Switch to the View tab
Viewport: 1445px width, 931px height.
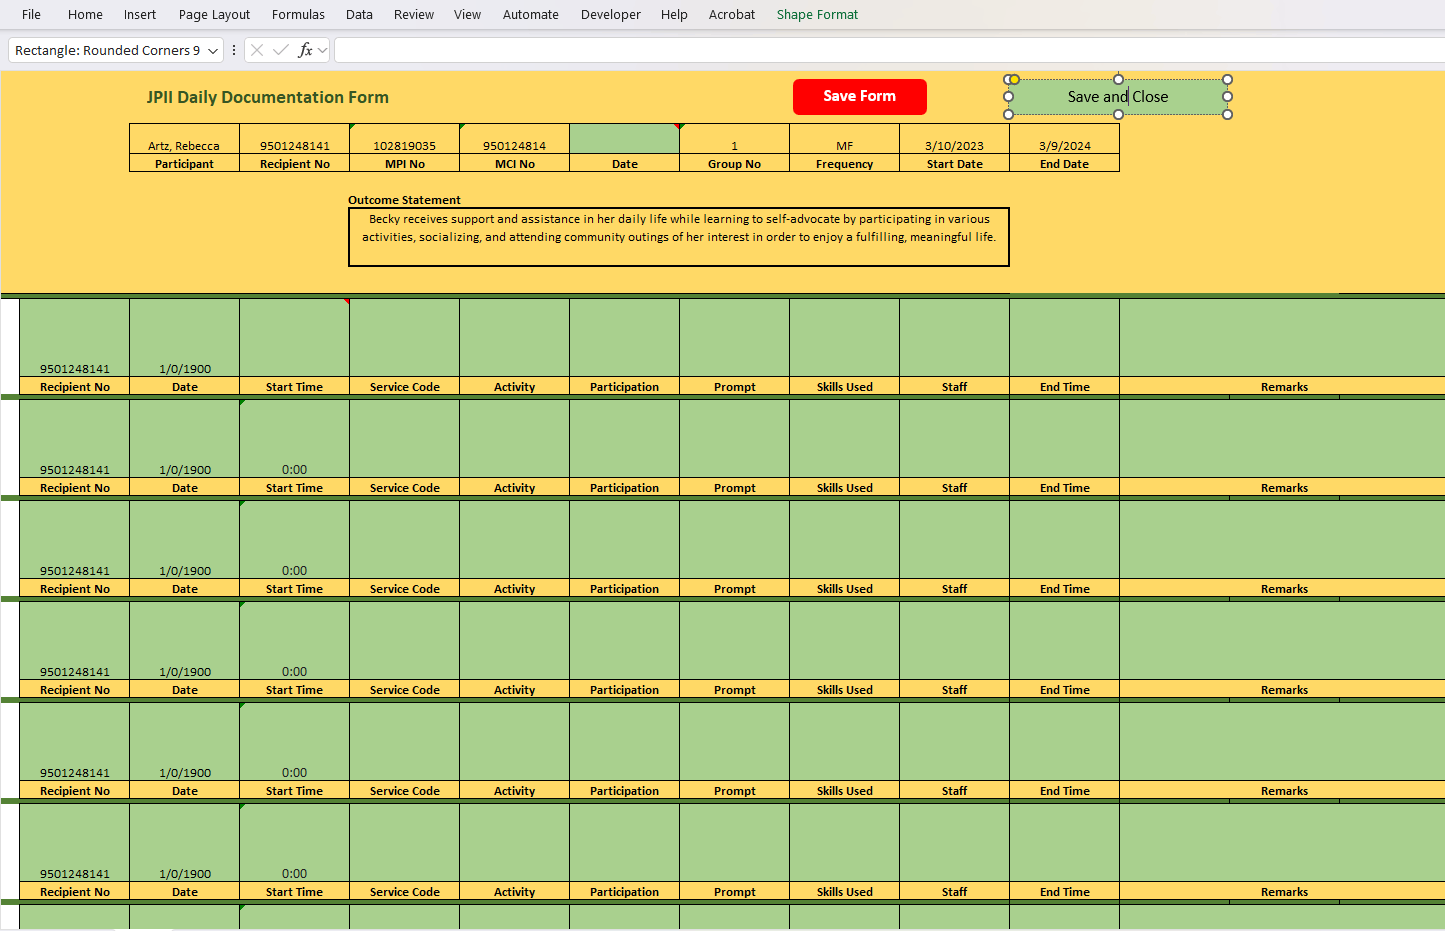pos(467,14)
